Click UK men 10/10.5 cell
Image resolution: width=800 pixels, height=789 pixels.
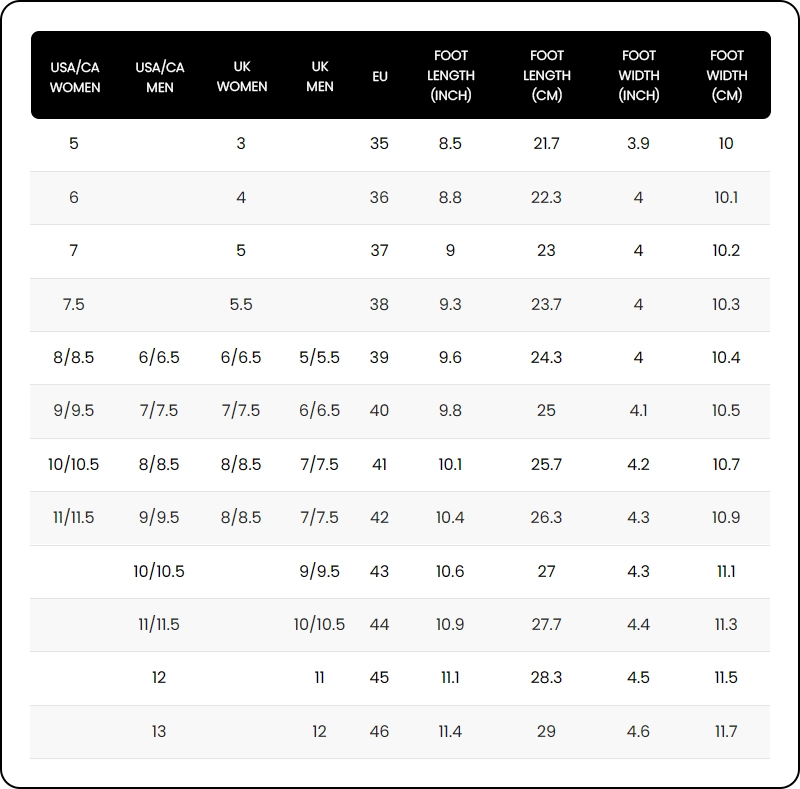(x=319, y=625)
